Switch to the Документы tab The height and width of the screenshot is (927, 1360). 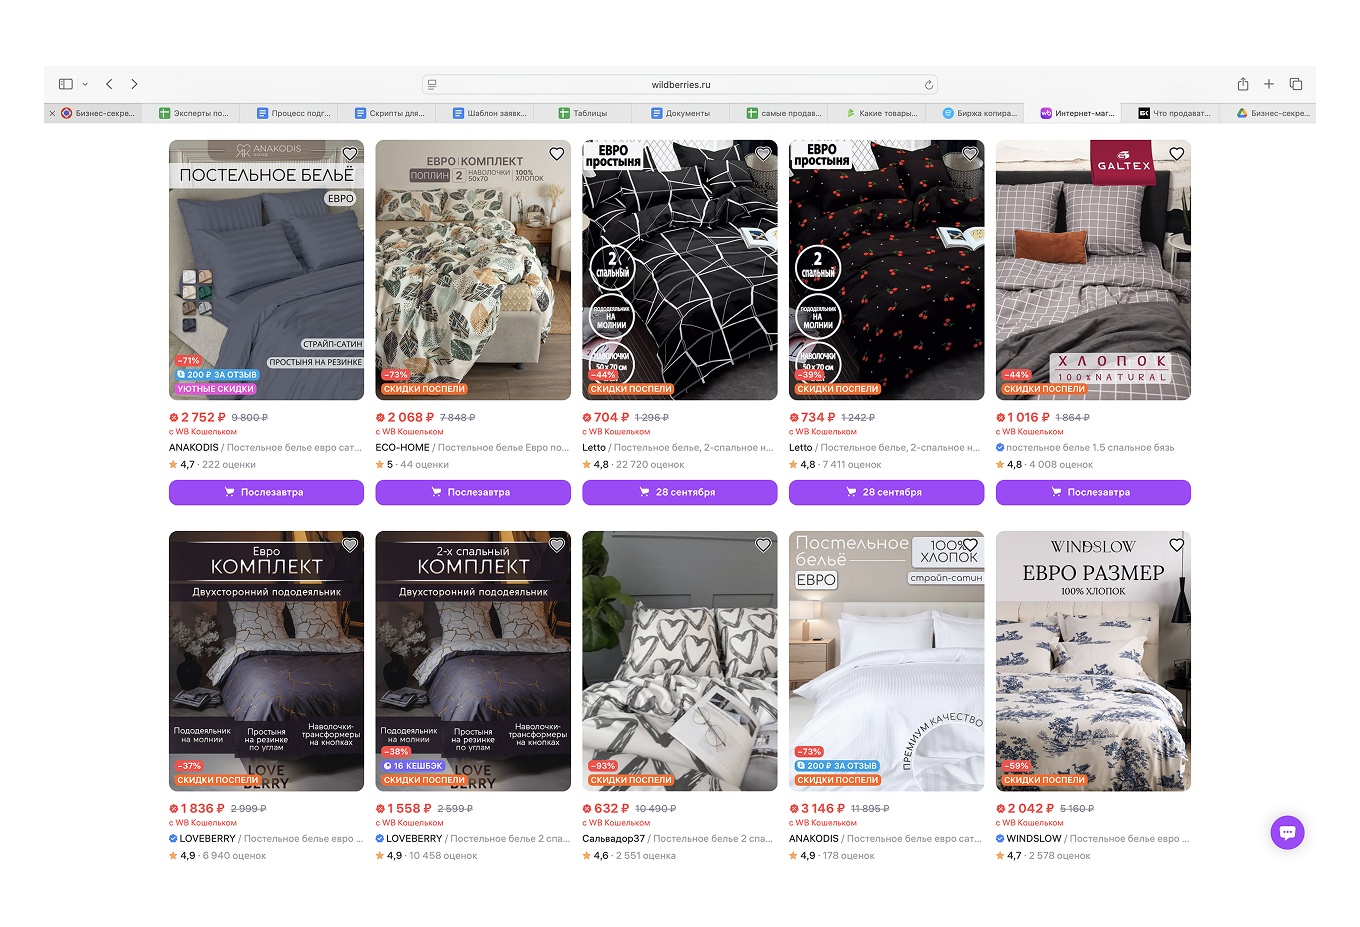(x=681, y=113)
